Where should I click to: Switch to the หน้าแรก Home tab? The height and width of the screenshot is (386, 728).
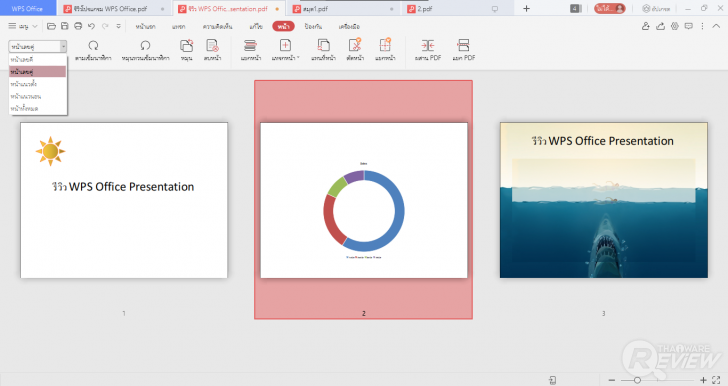[145, 26]
